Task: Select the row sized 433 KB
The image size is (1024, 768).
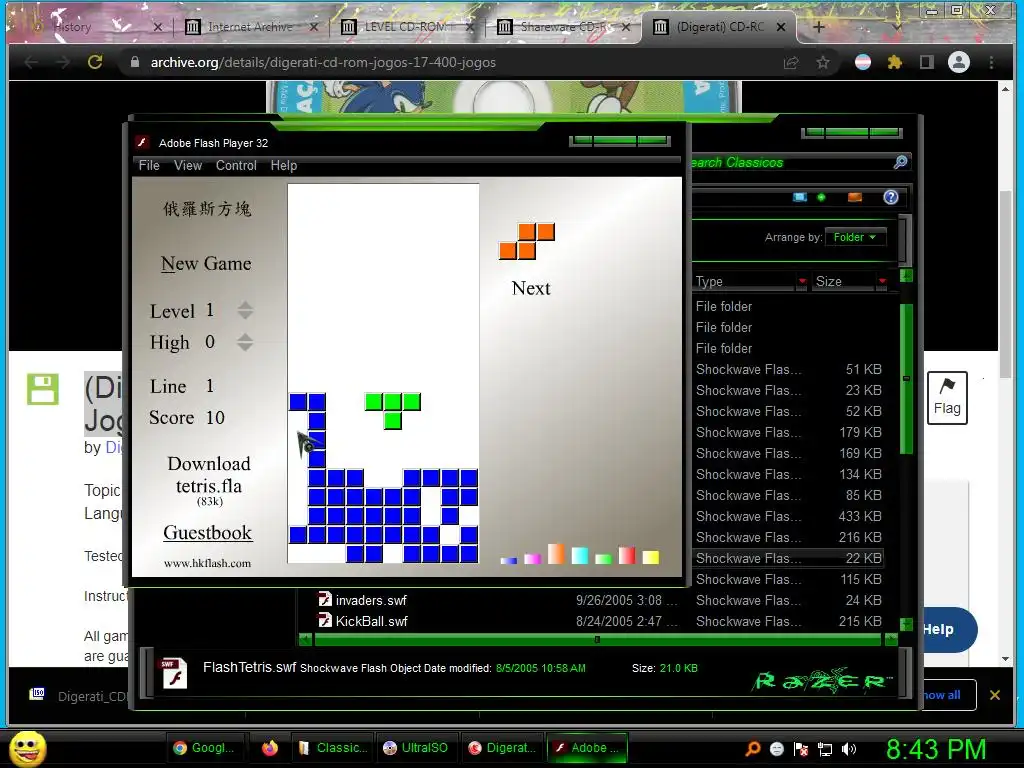Action: (789, 516)
